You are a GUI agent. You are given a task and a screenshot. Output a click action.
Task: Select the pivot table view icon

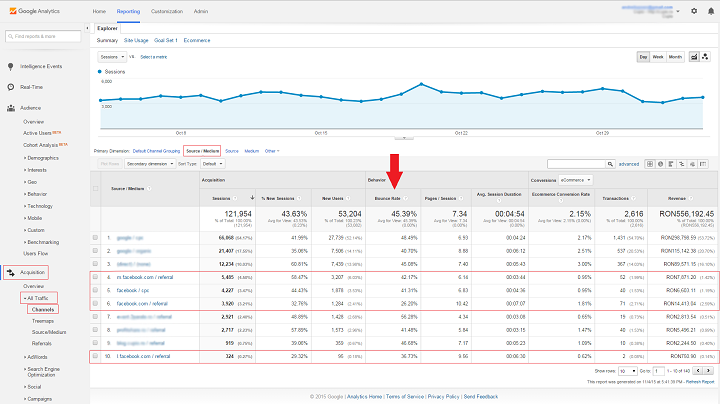click(x=701, y=163)
